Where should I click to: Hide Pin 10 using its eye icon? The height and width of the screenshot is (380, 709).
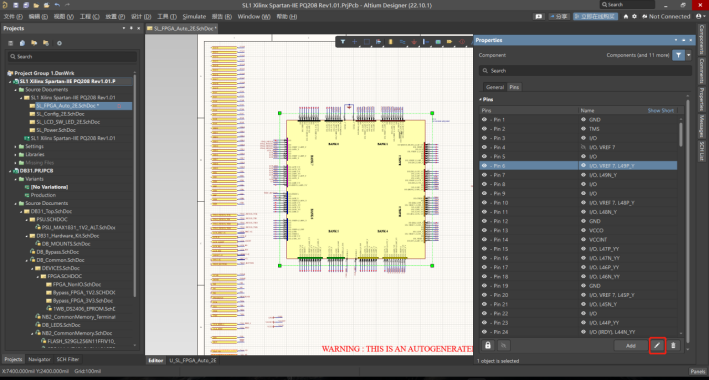click(484, 203)
